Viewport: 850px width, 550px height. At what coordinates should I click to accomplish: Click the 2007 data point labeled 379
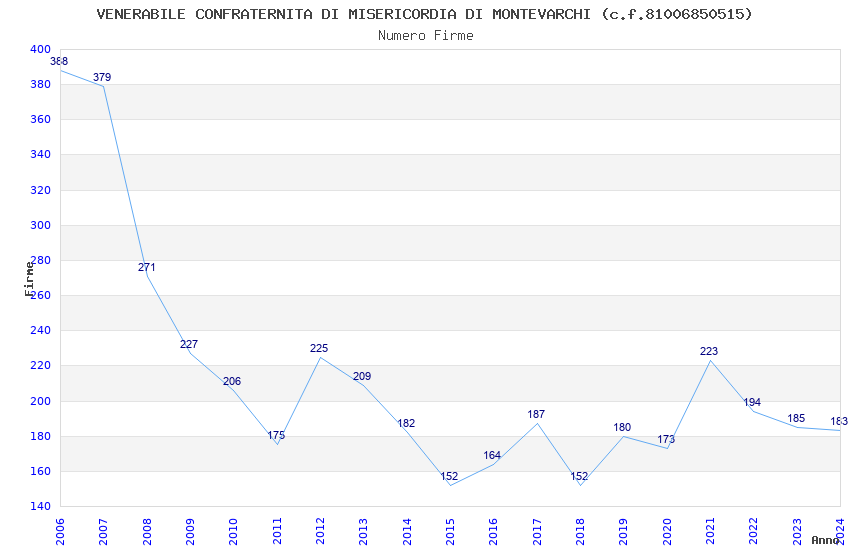(103, 86)
